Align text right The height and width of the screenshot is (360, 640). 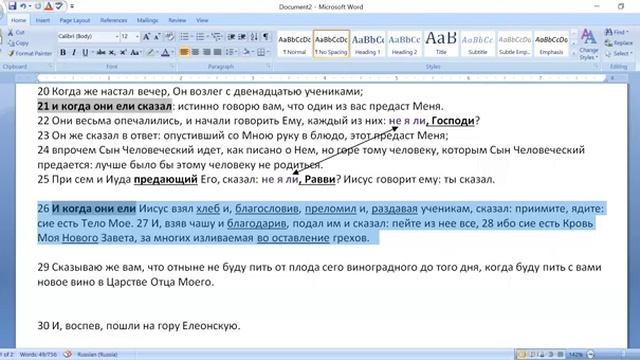207,52
